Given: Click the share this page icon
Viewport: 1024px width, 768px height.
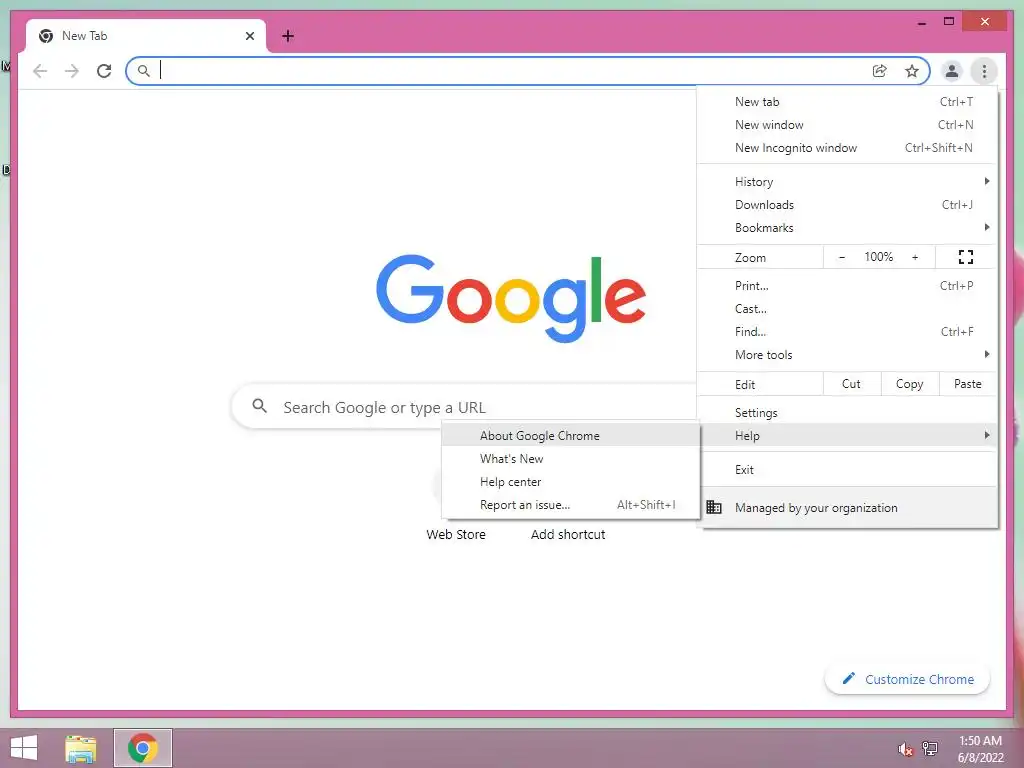Looking at the screenshot, I should coord(880,71).
